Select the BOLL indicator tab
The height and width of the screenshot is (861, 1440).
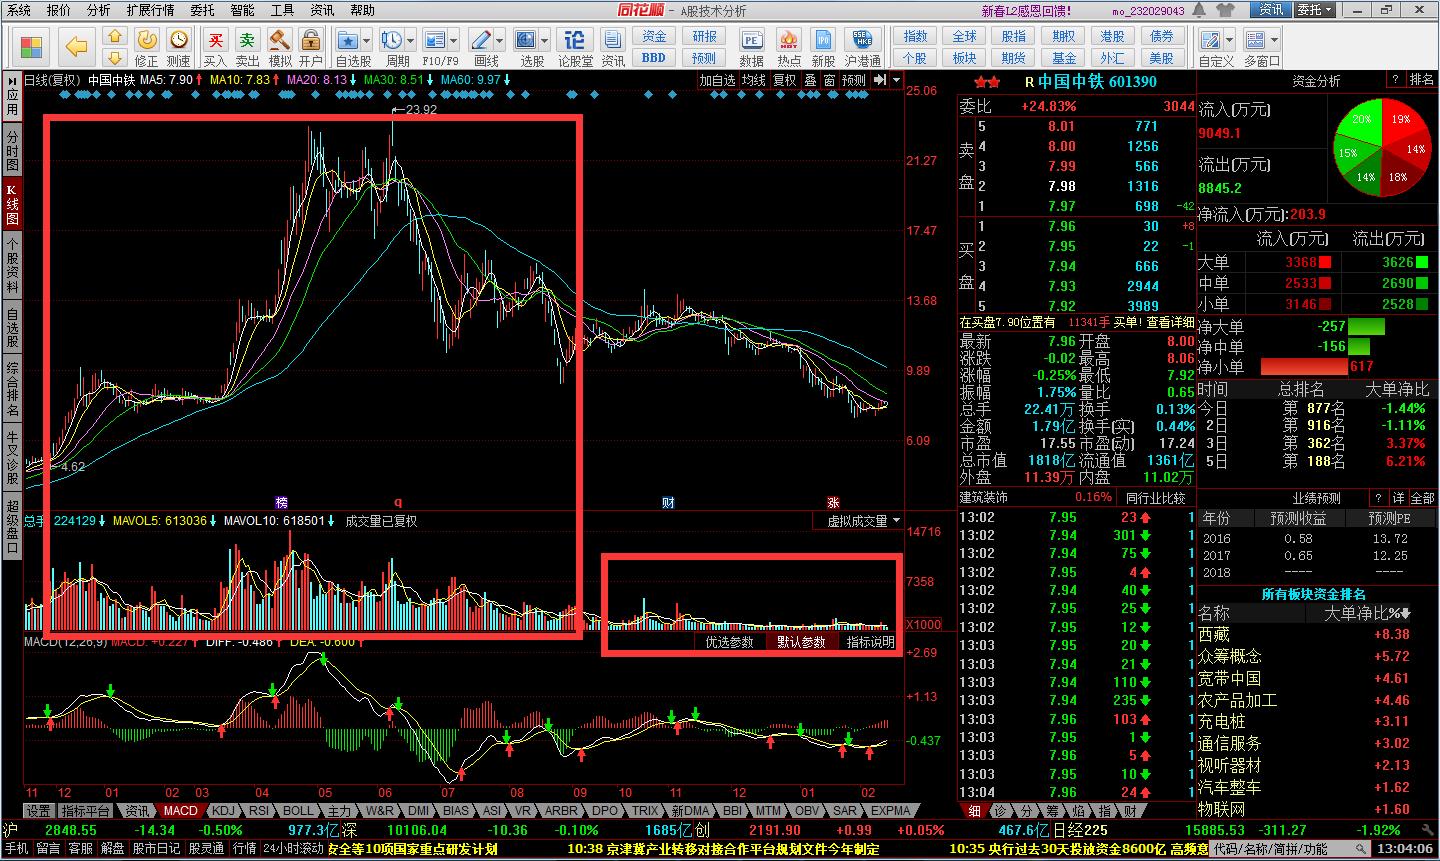[297, 811]
